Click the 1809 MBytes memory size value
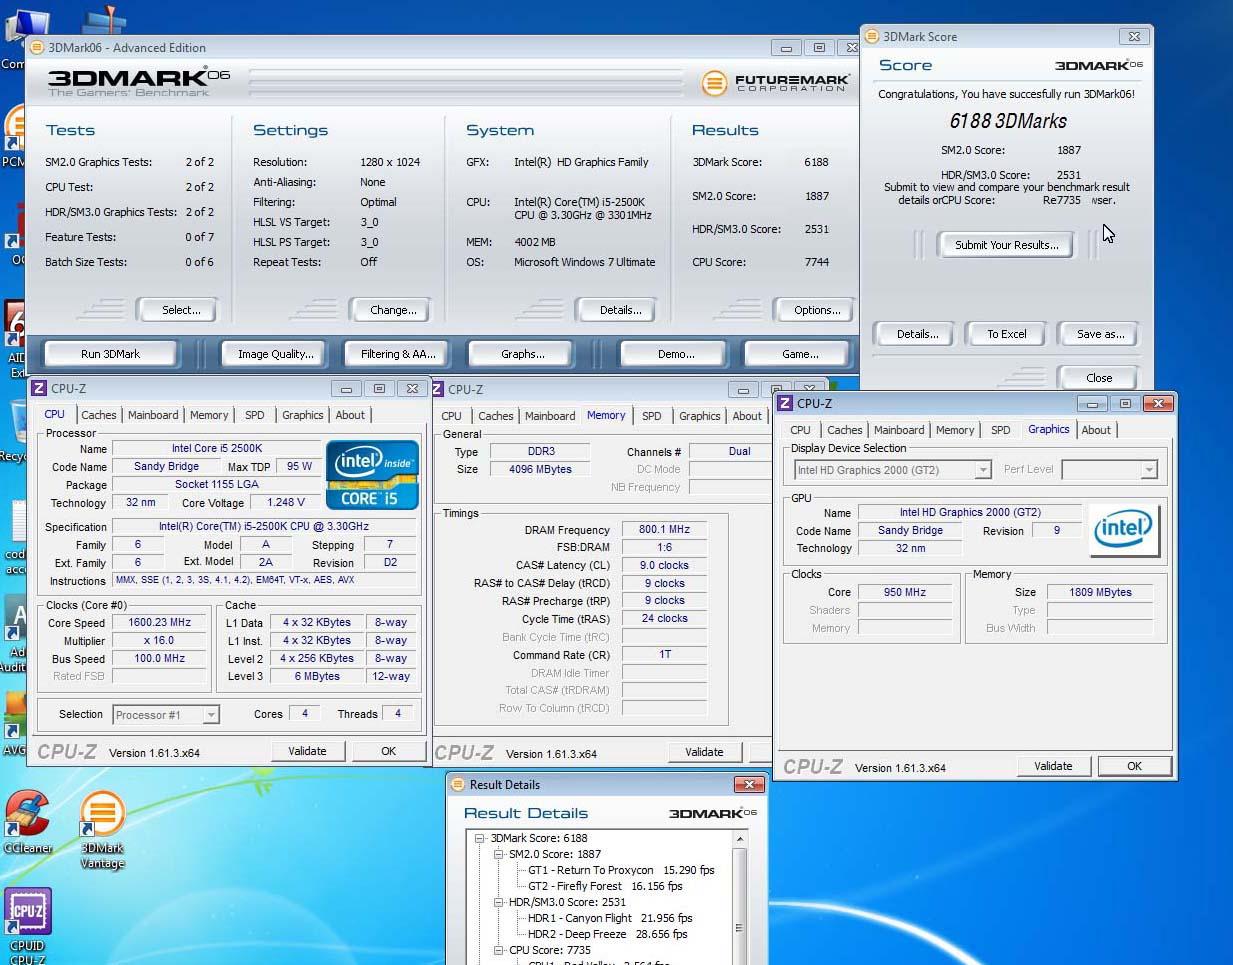 [x=1100, y=592]
